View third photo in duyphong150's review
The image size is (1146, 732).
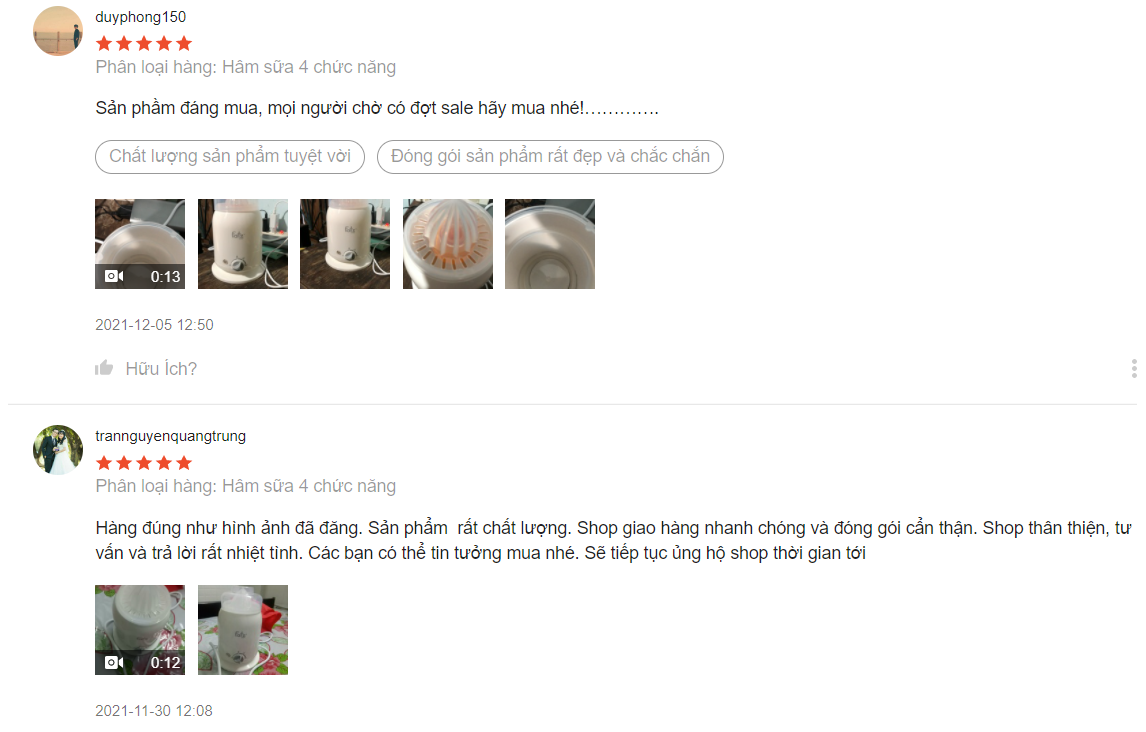coord(345,244)
